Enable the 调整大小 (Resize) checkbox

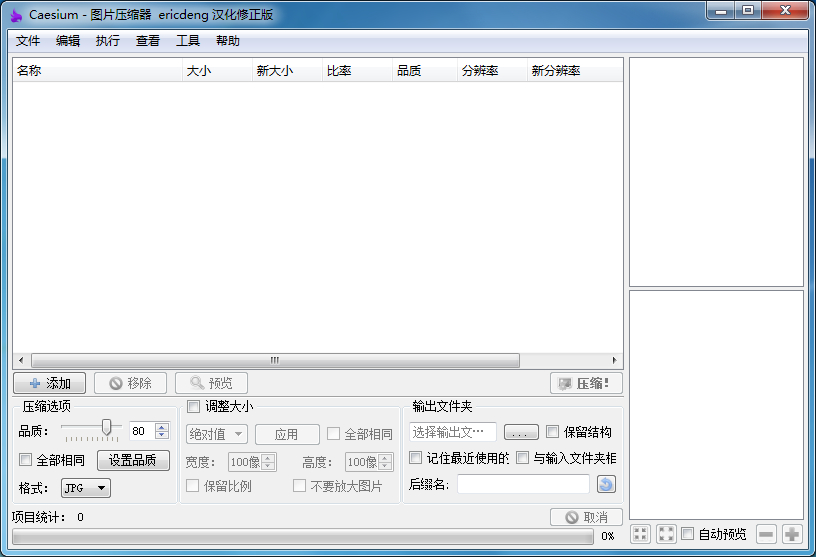194,406
